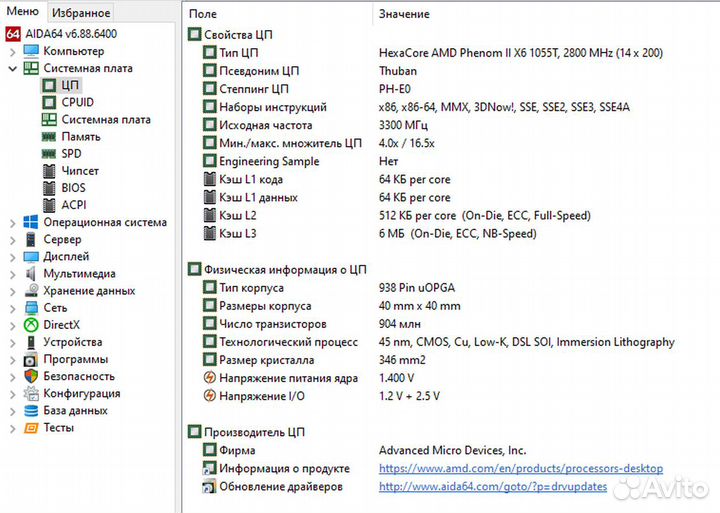Expand the DirectX tree node

[x=12, y=326]
